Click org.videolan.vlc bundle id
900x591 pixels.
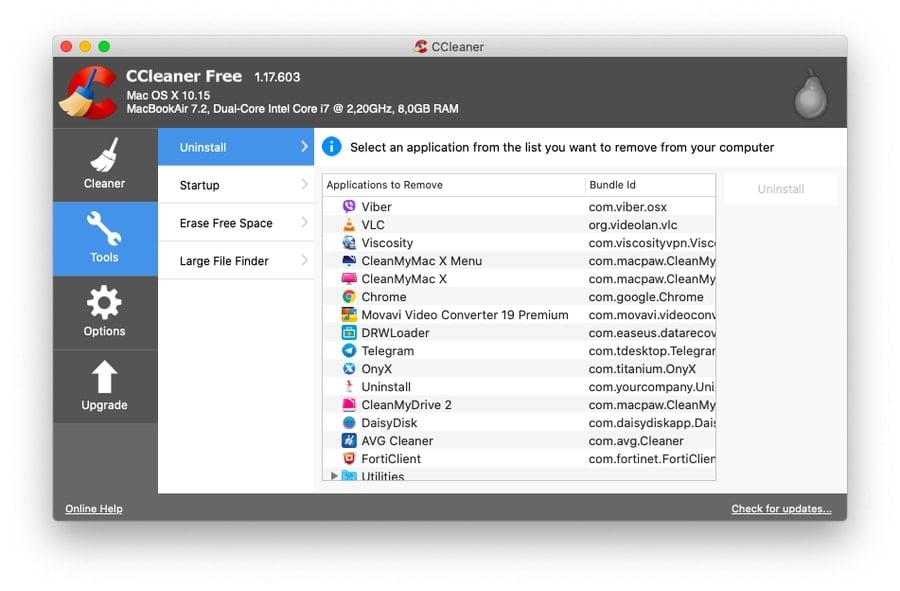633,225
